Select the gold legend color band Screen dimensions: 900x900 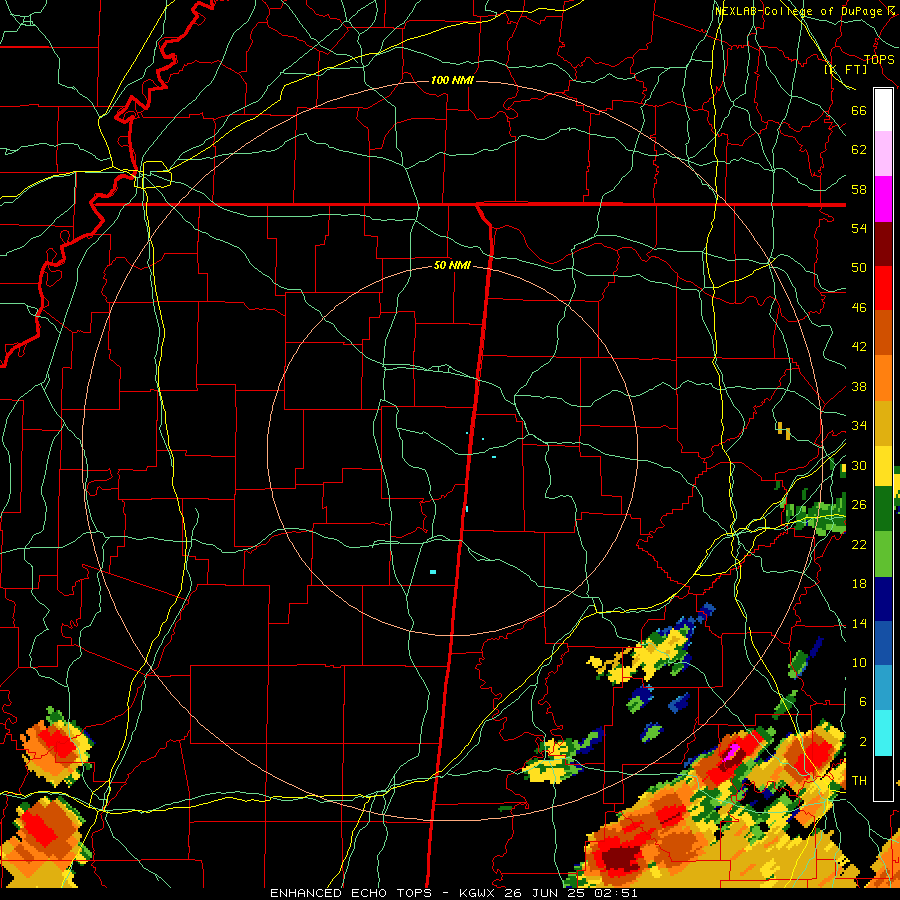pos(883,423)
